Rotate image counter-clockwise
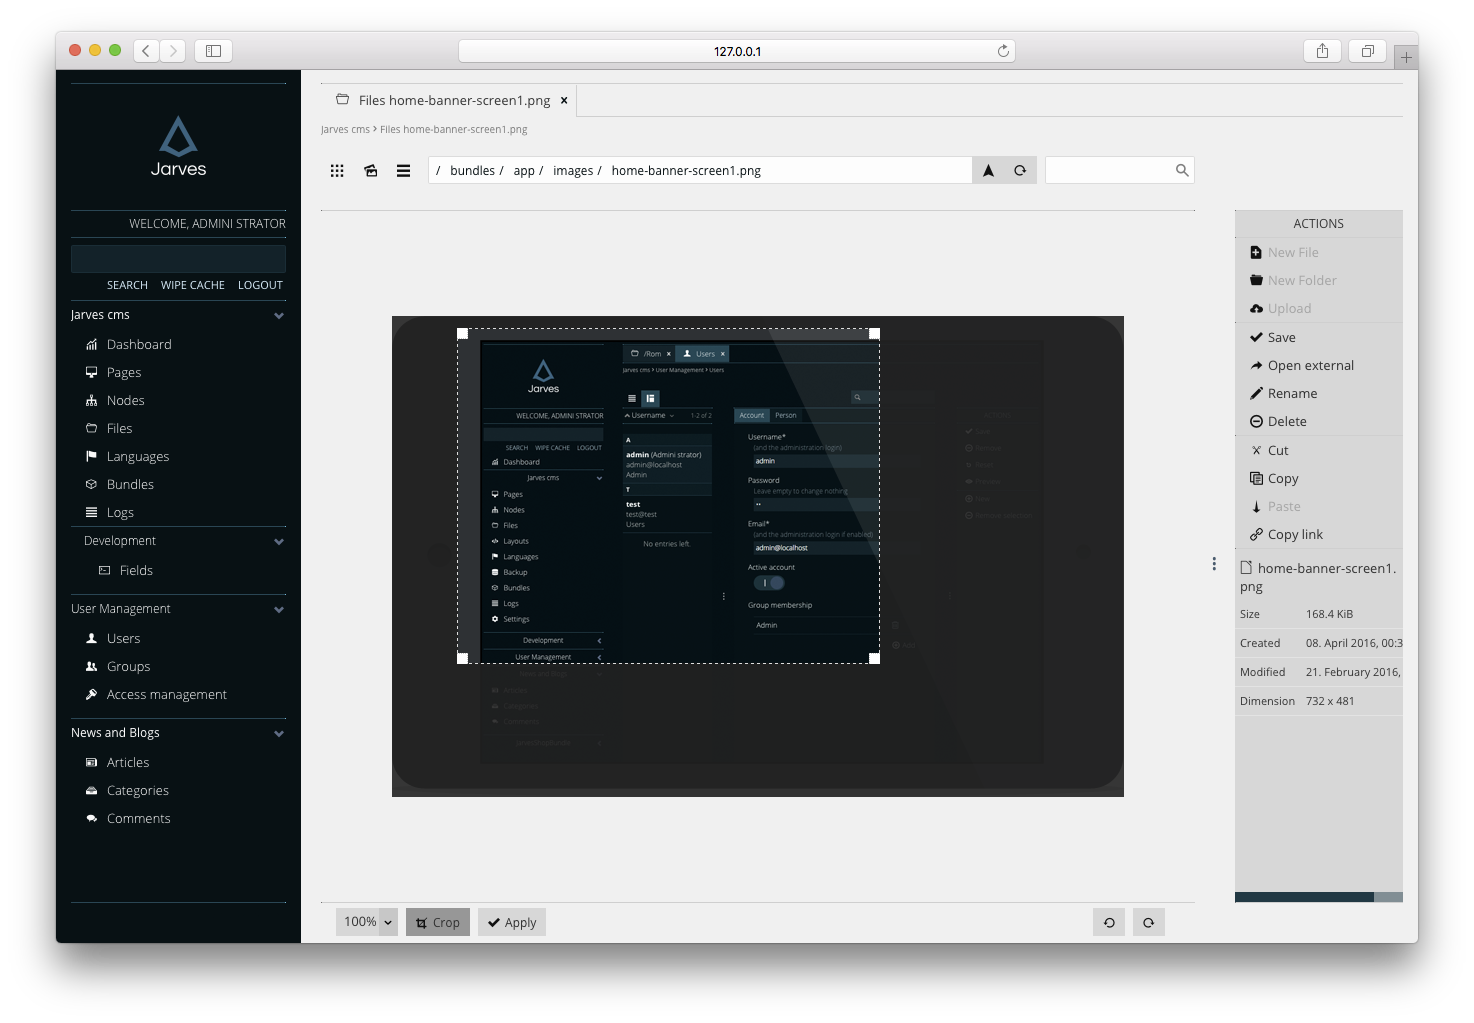1474x1023 pixels. 1109,923
